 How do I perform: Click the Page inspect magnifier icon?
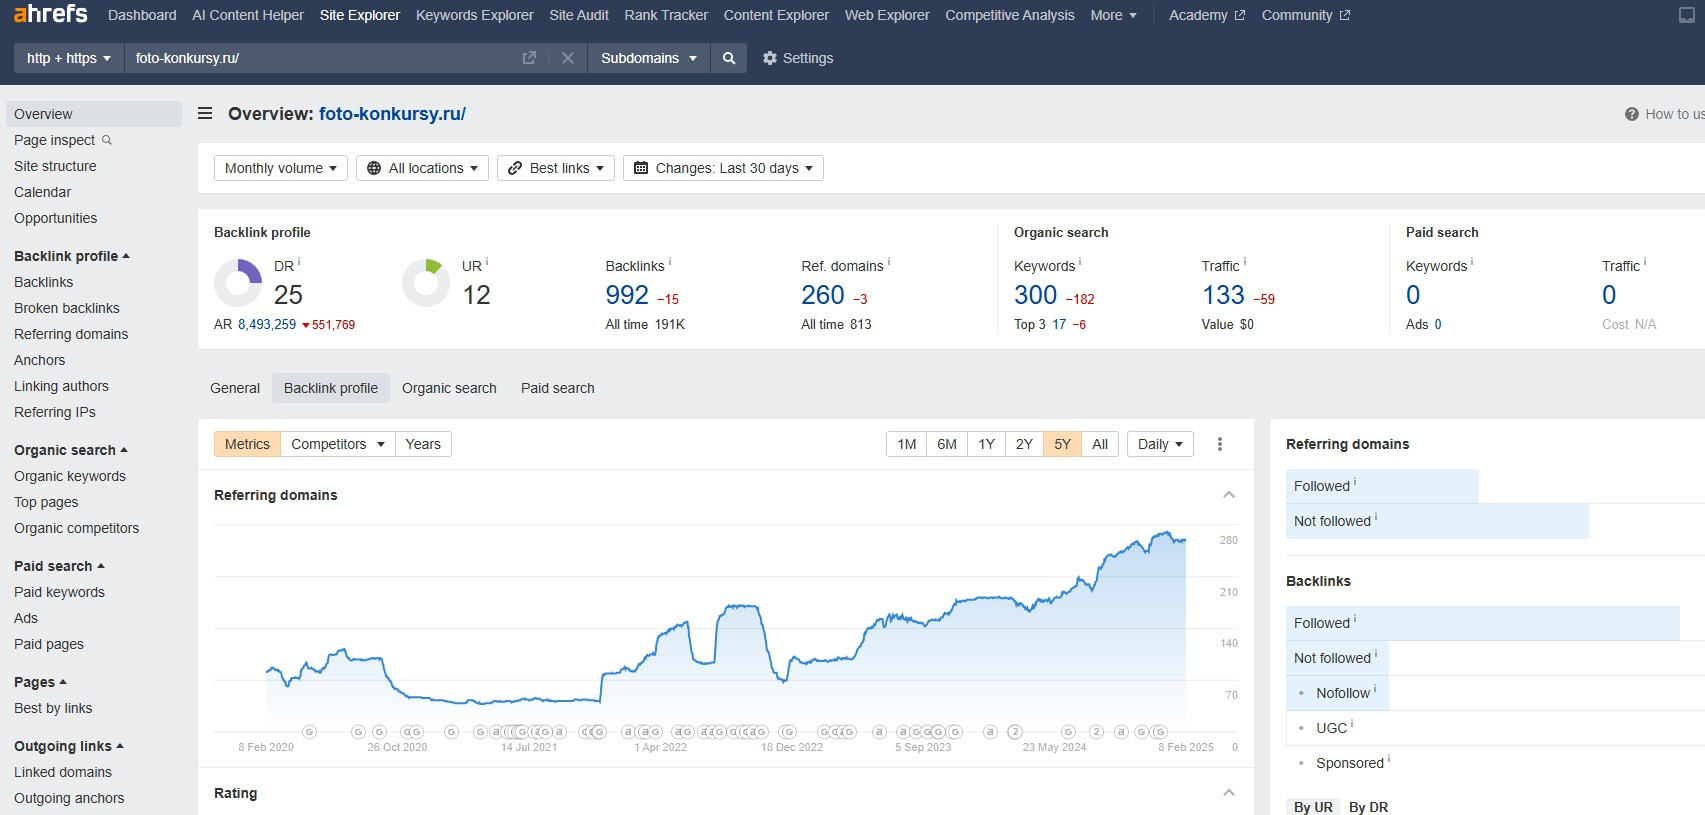tap(107, 140)
